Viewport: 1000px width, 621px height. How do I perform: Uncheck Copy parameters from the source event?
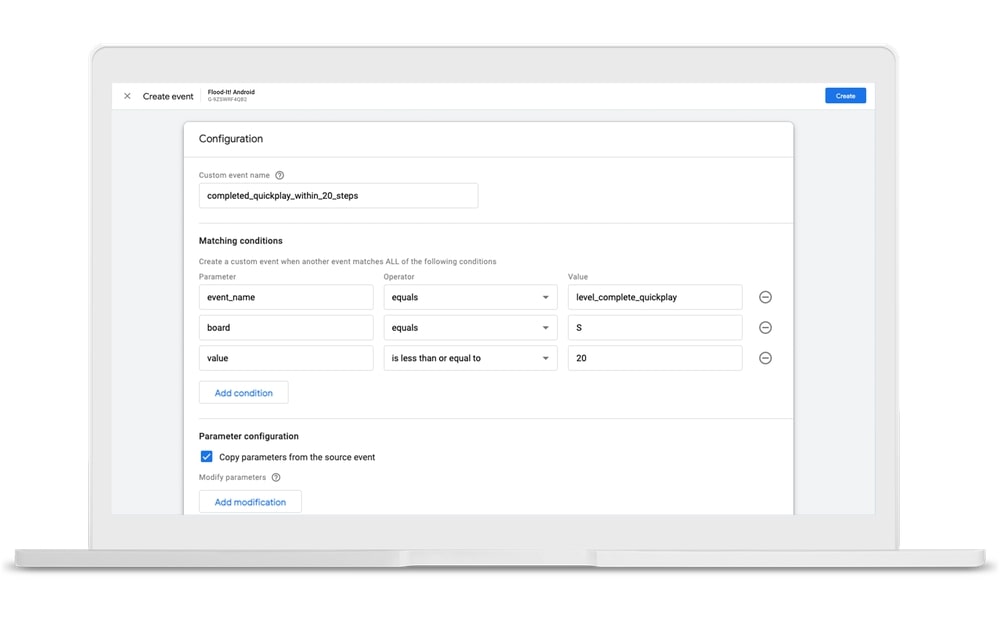pyautogui.click(x=207, y=457)
